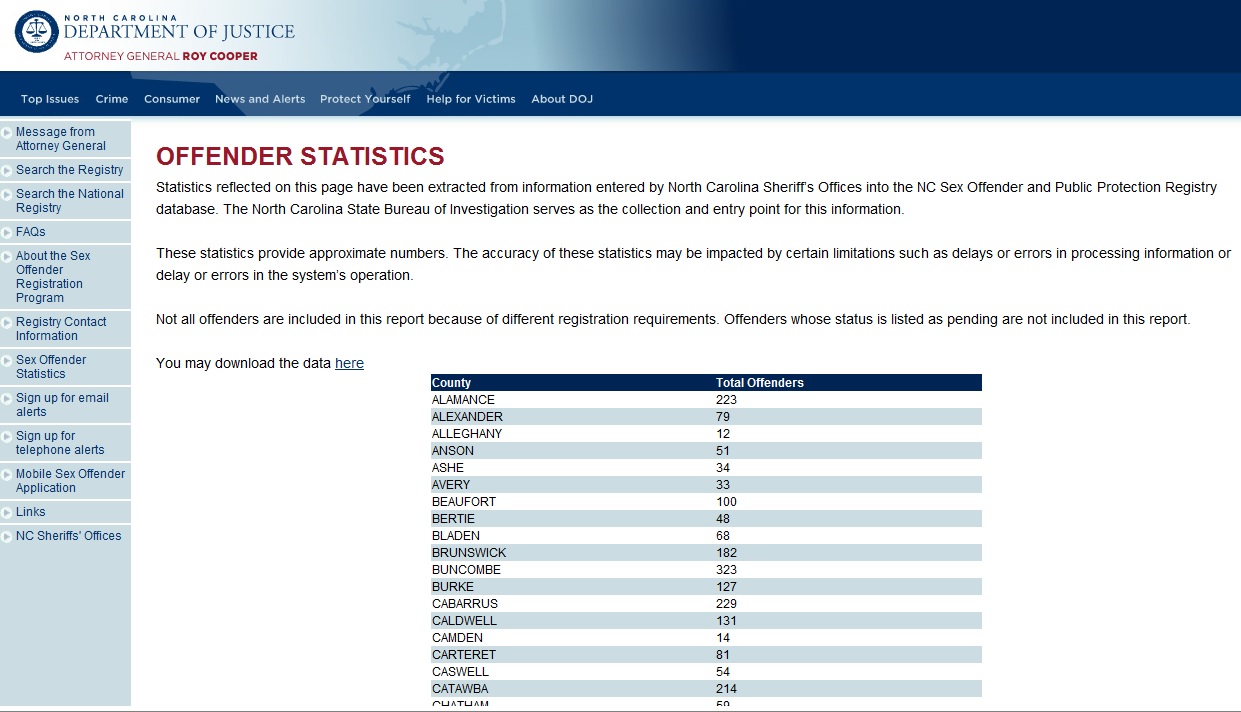Open Sign up for email alerts

click(x=62, y=405)
